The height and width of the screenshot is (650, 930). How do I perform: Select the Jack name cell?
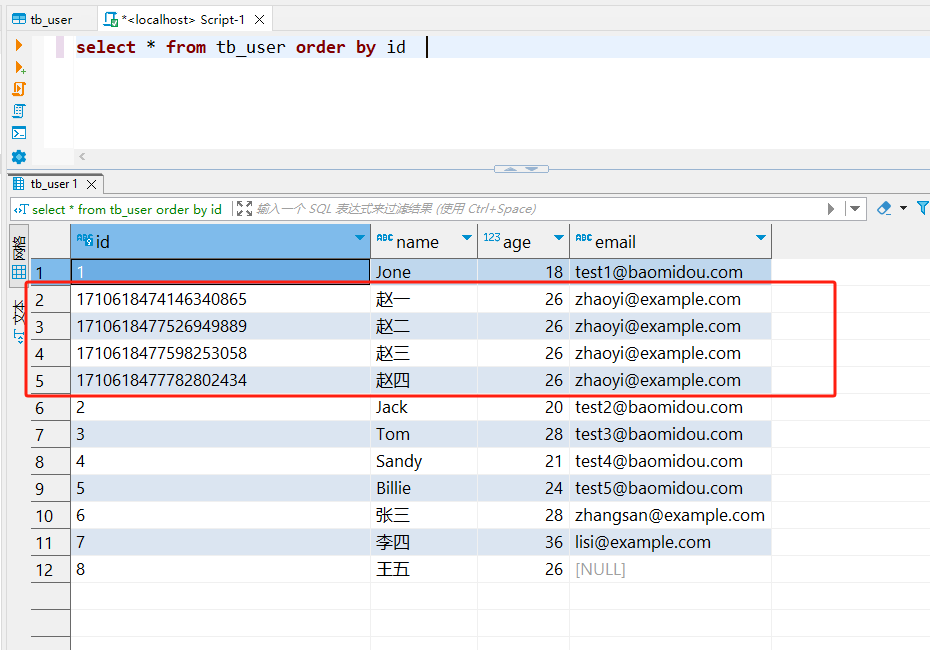[423, 407]
